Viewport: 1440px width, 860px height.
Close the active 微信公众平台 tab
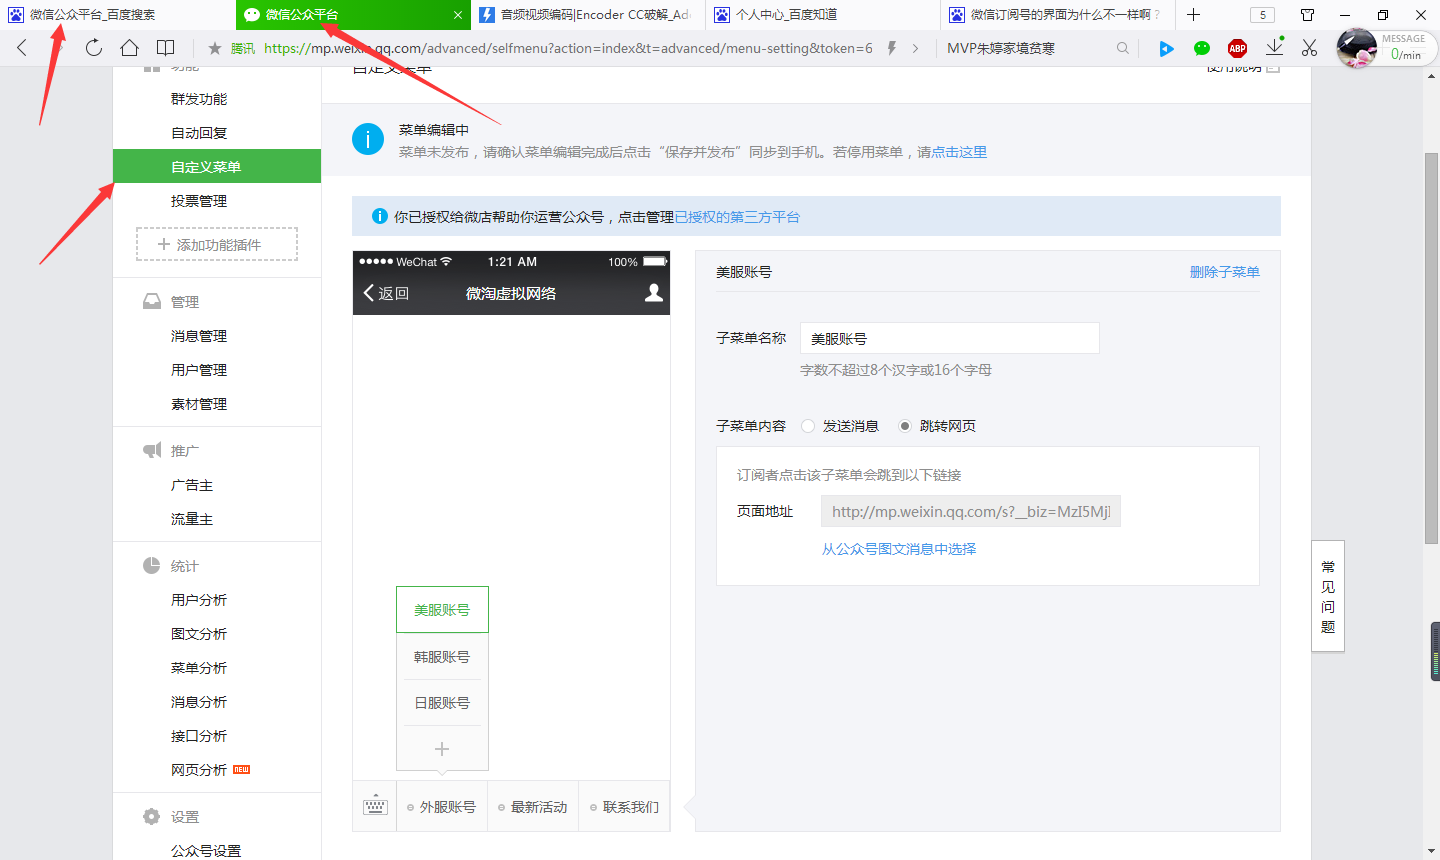click(x=458, y=15)
